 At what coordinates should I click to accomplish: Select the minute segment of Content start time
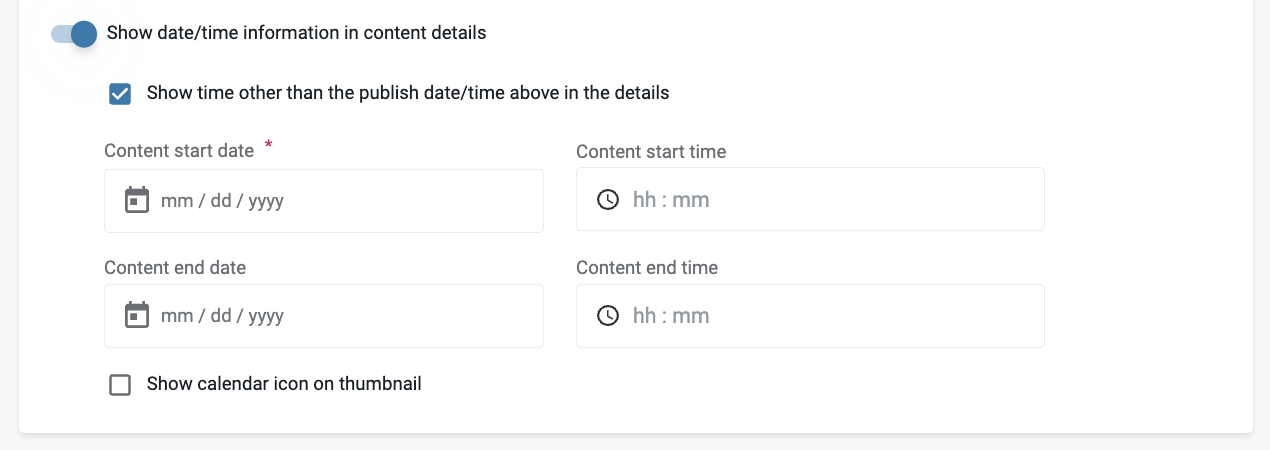click(691, 200)
